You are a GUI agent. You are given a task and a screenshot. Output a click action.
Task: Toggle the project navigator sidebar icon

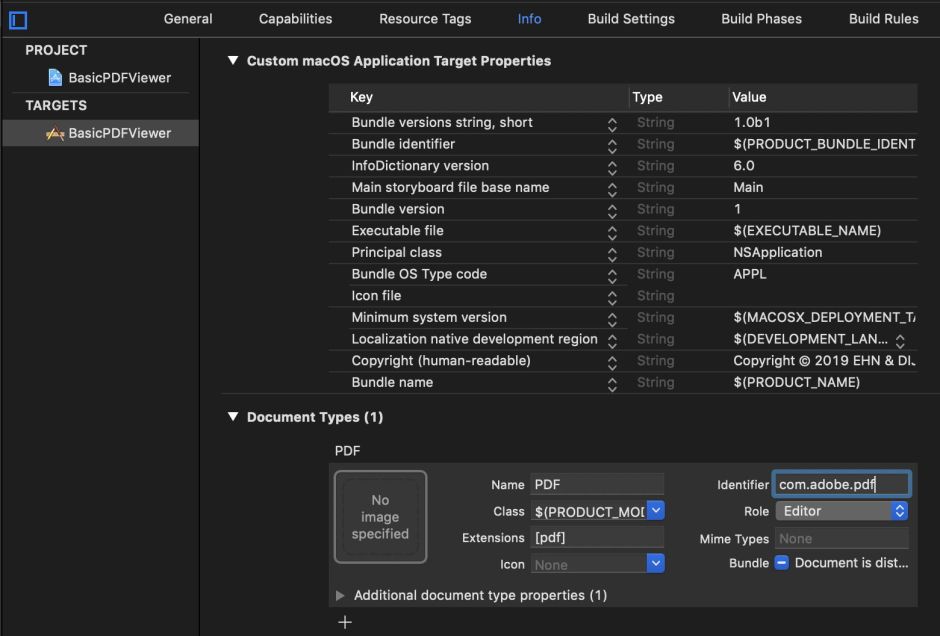click(x=18, y=19)
